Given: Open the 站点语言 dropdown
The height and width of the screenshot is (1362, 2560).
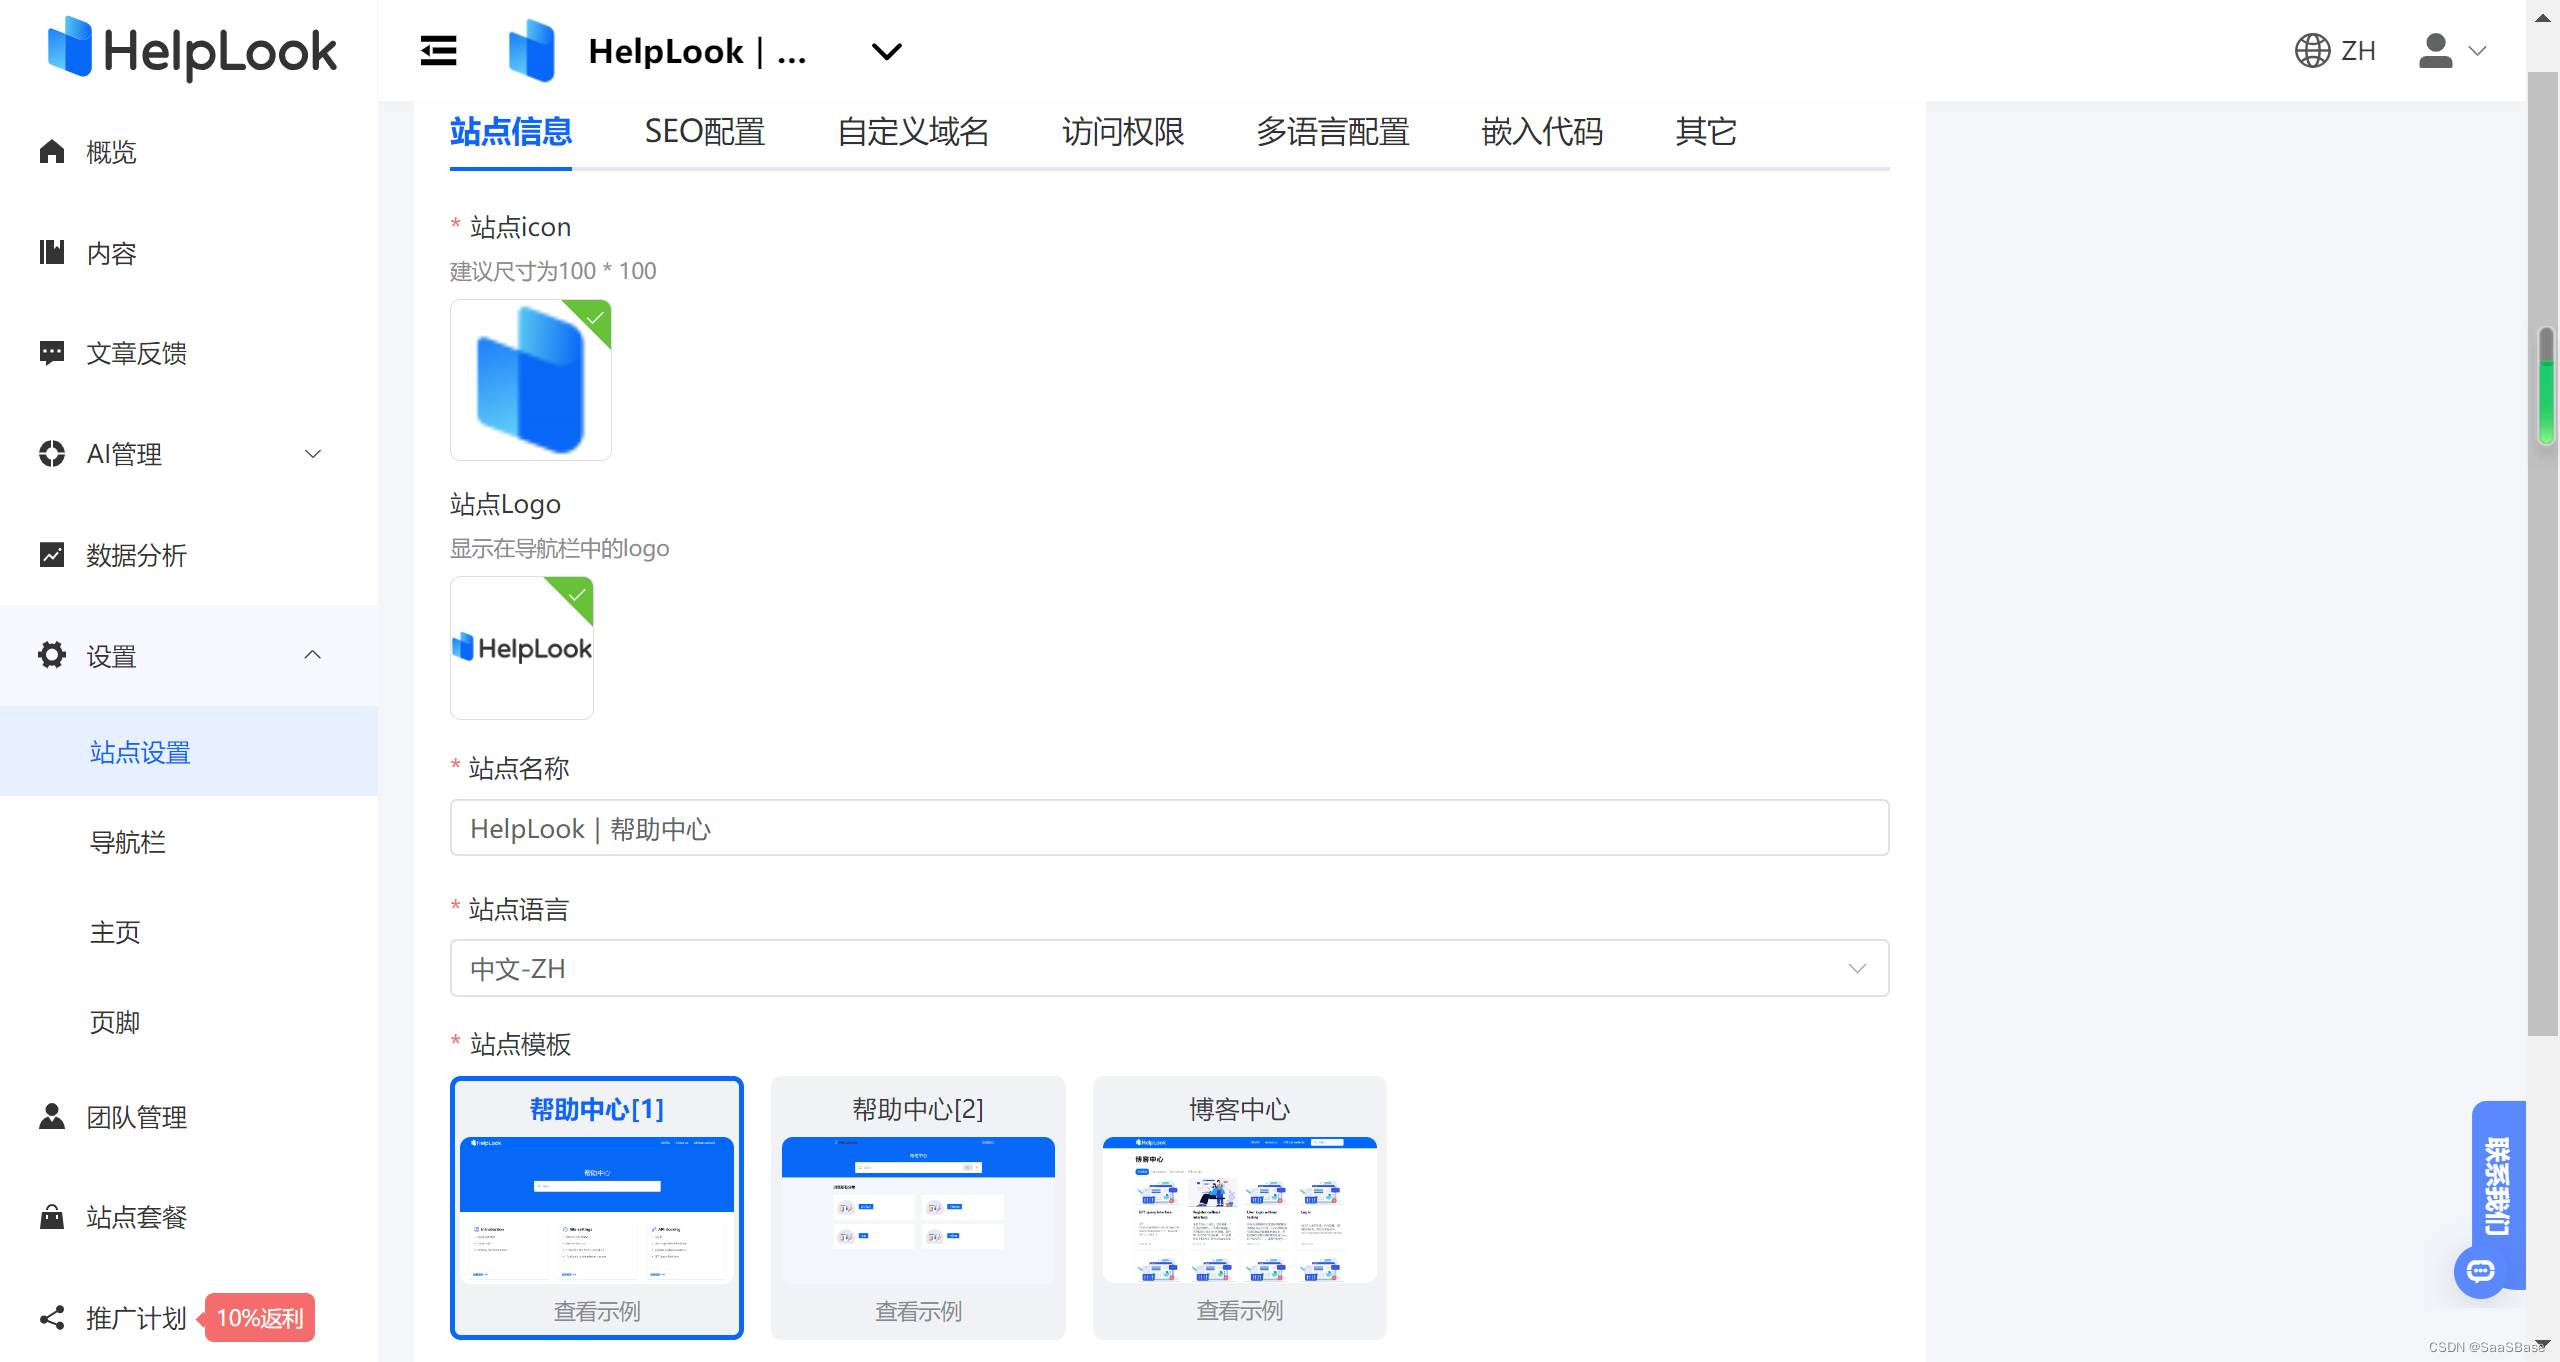Looking at the screenshot, I should pyautogui.click(x=1169, y=968).
